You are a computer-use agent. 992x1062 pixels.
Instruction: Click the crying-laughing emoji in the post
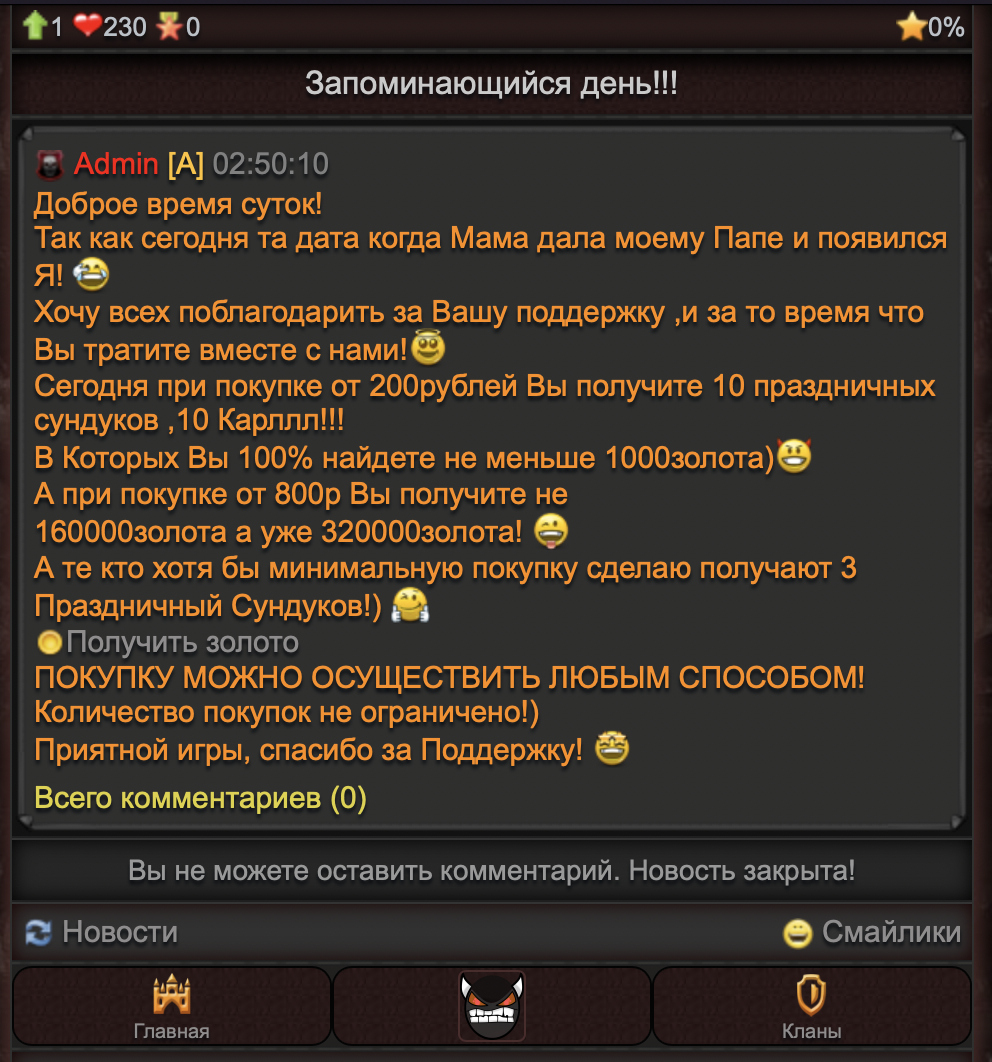[x=91, y=274]
